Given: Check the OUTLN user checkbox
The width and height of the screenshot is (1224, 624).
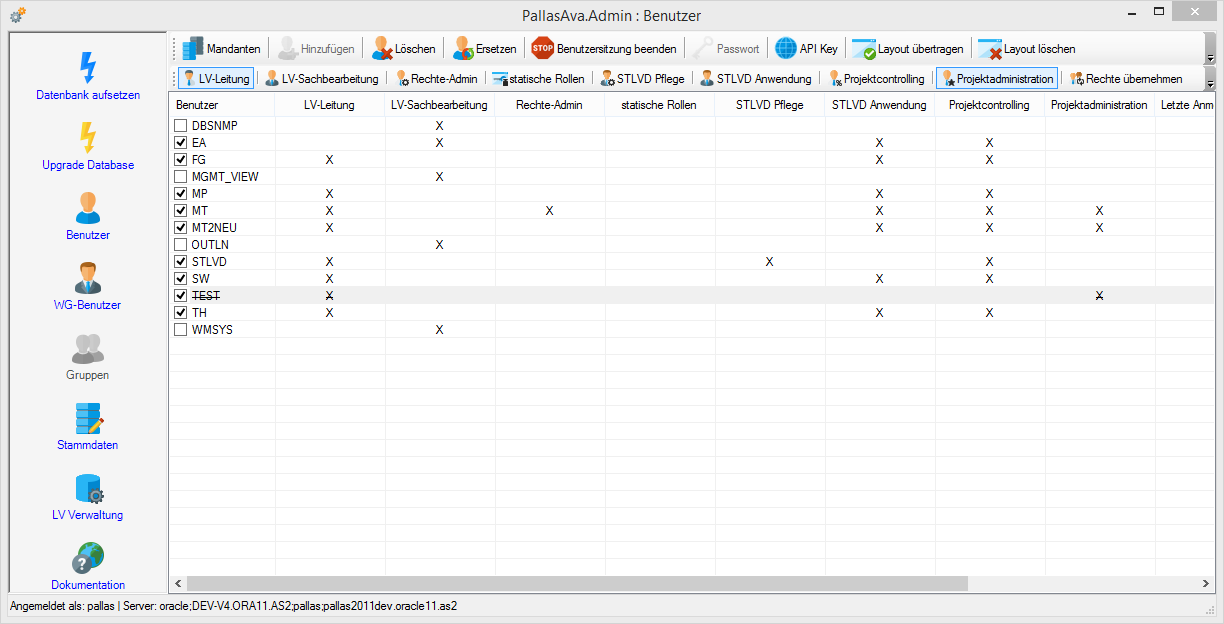Looking at the screenshot, I should (x=181, y=245).
